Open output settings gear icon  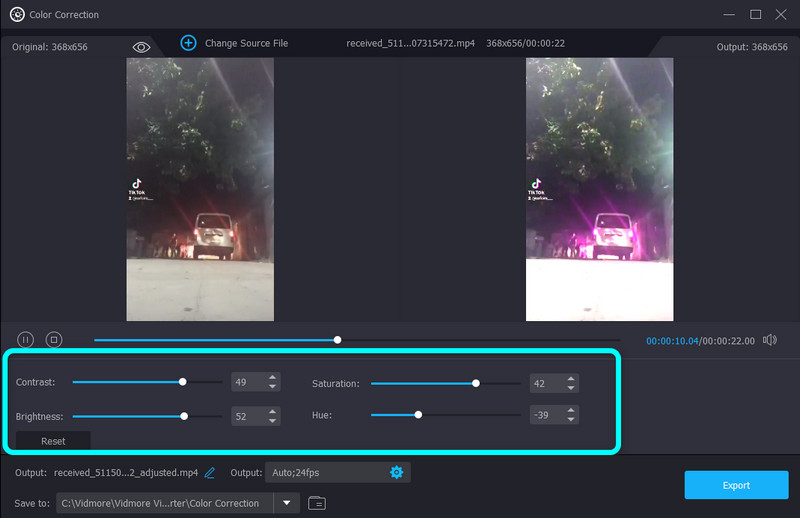(x=396, y=472)
